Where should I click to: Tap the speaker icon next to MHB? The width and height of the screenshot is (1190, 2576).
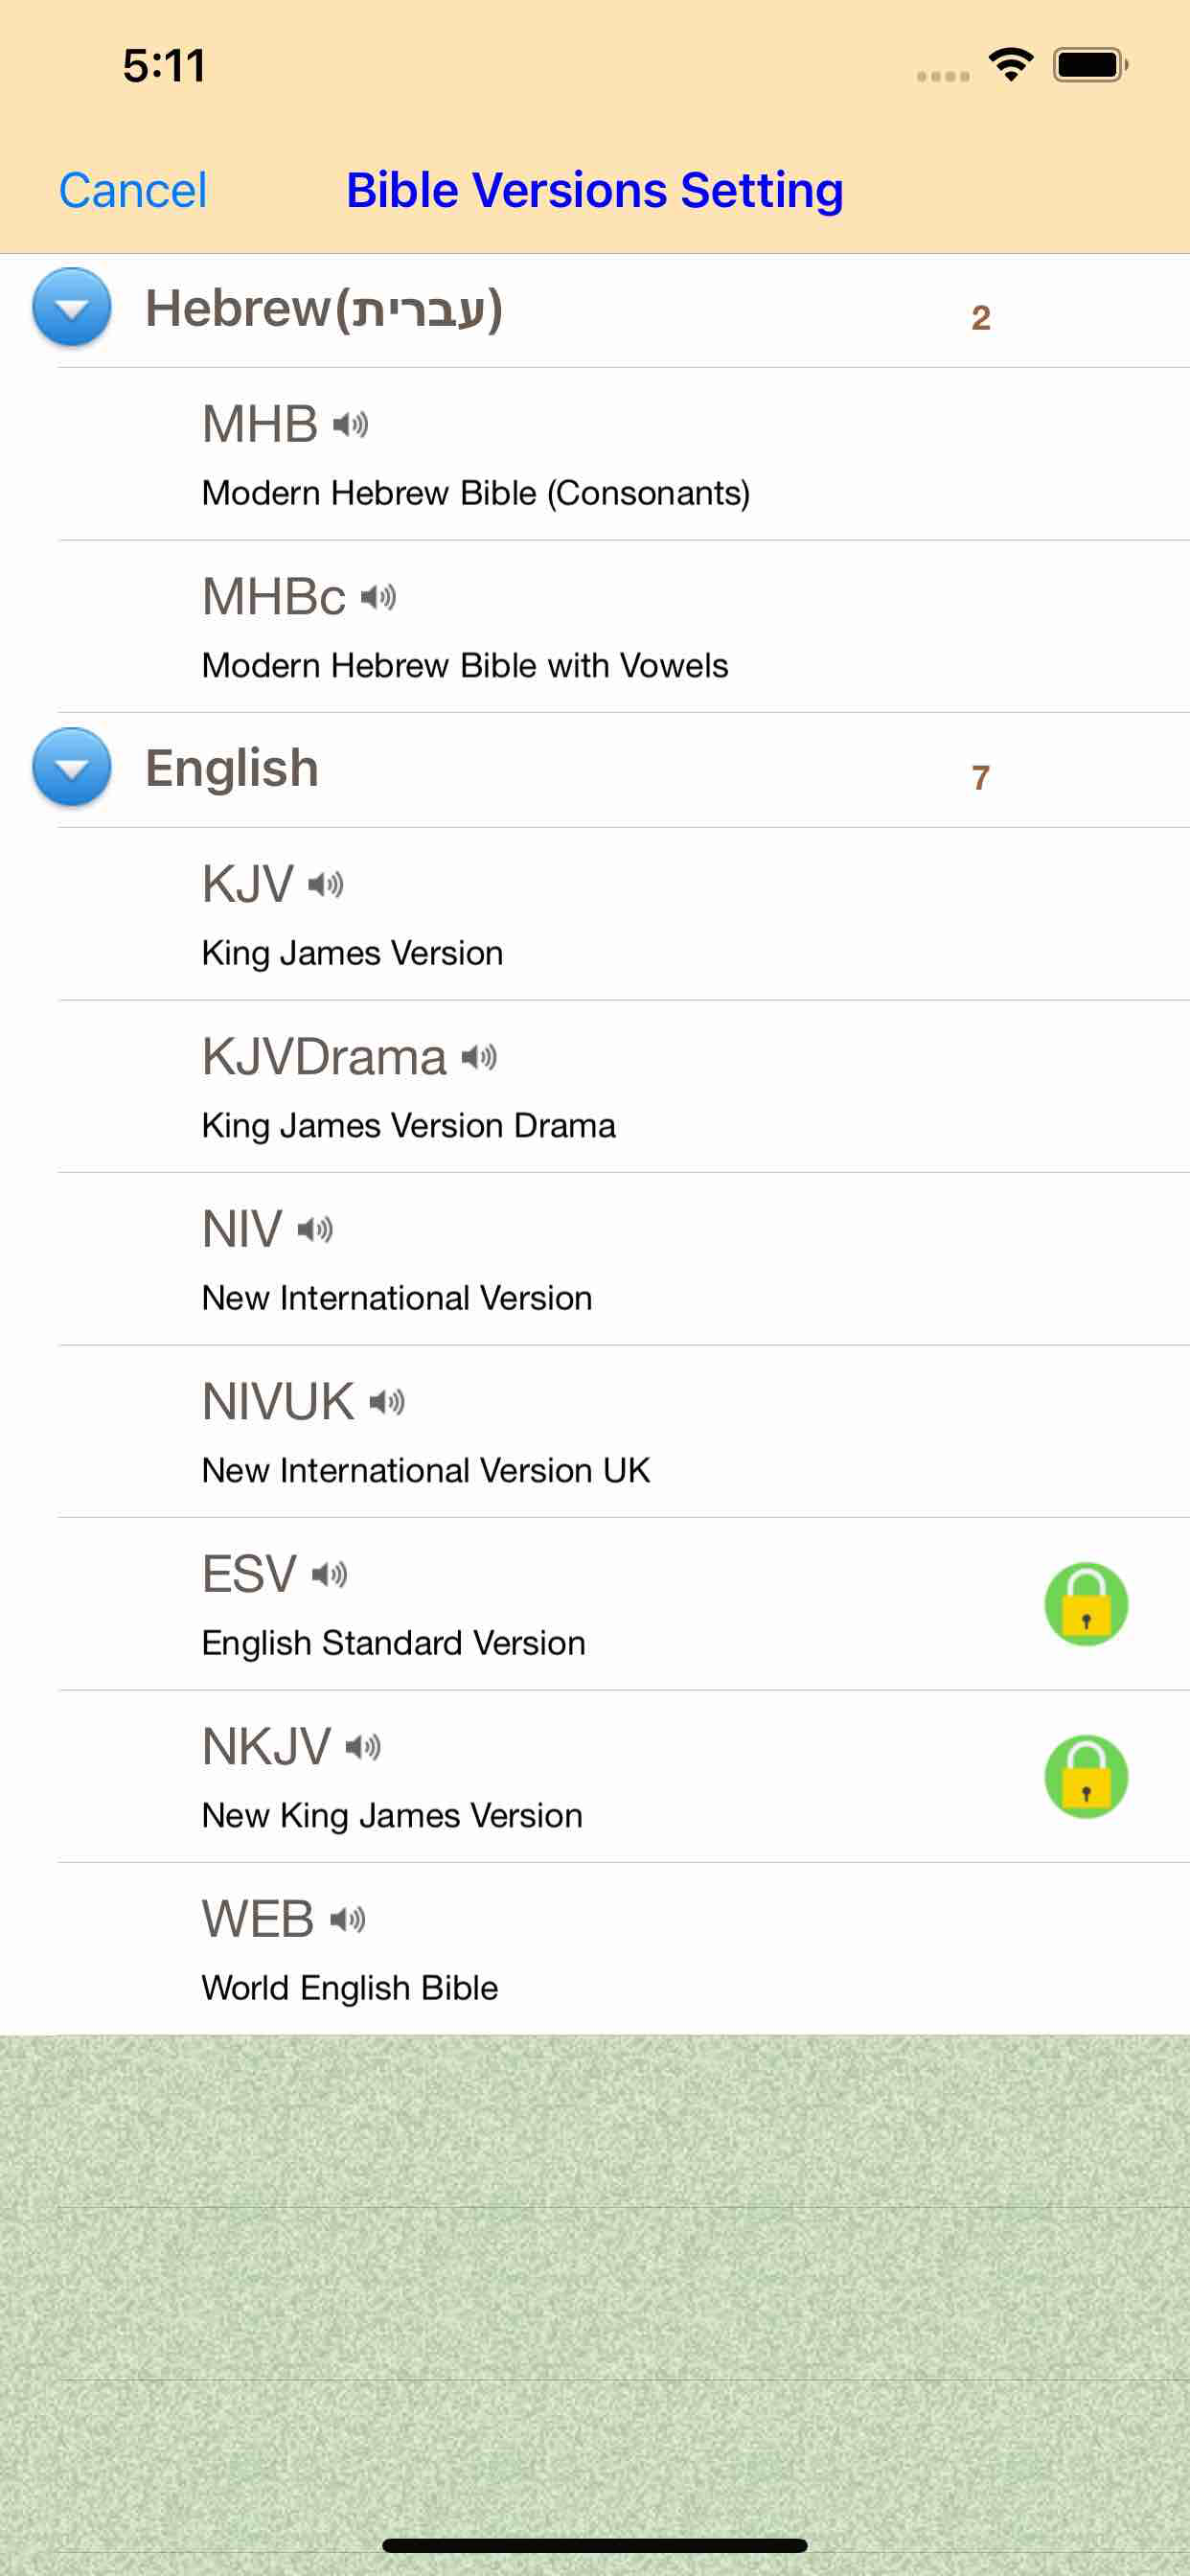pyautogui.click(x=350, y=425)
